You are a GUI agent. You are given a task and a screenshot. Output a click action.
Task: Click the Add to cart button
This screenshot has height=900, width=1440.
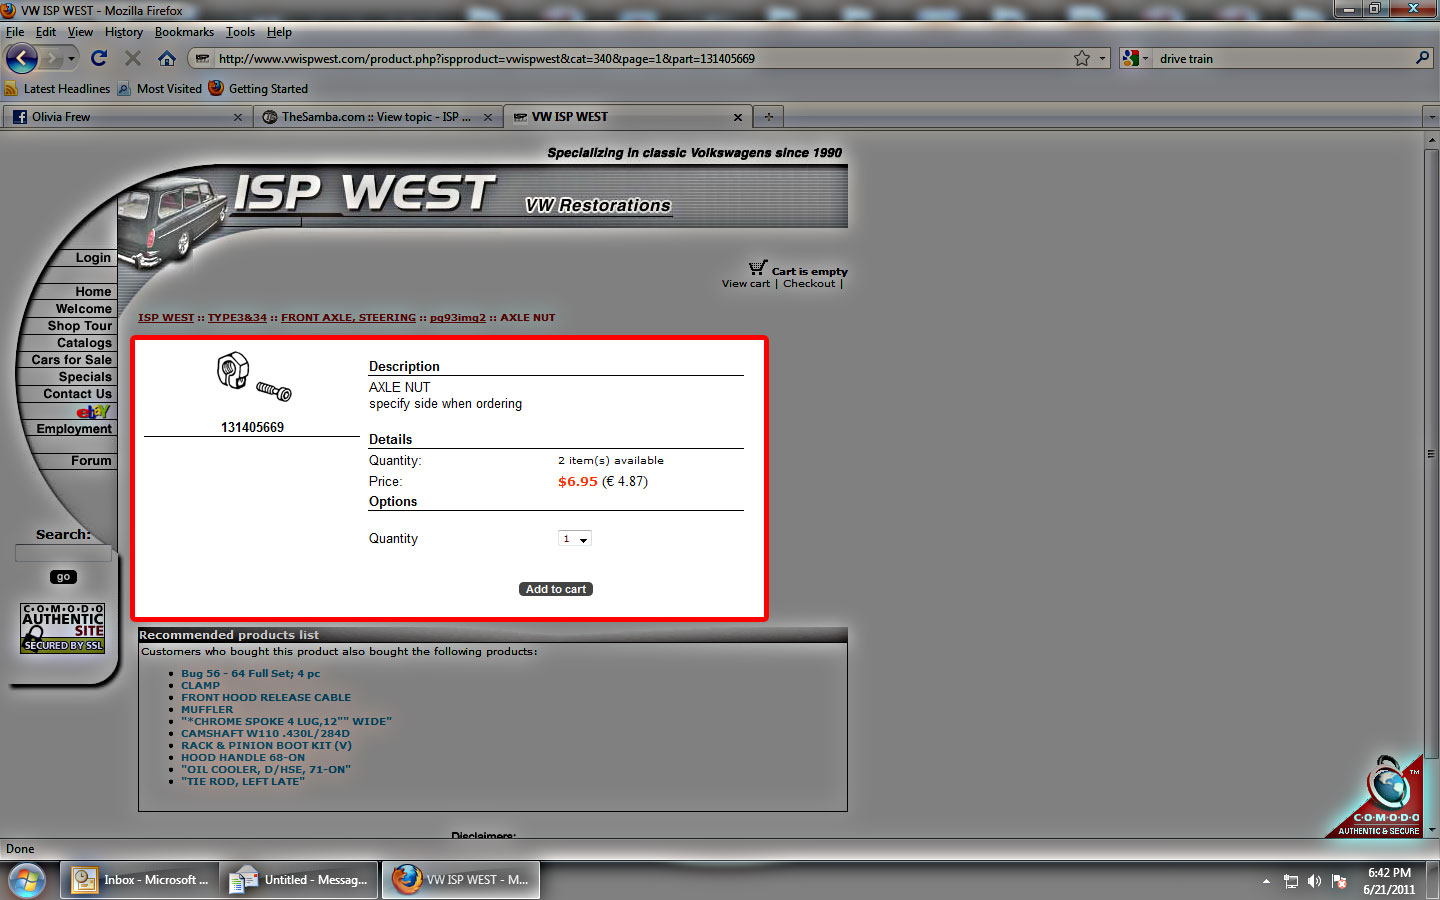coord(556,589)
